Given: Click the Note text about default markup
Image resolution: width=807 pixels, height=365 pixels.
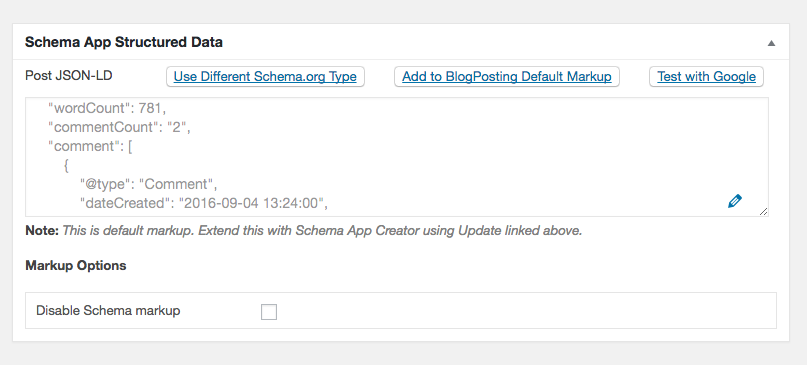Looking at the screenshot, I should (x=304, y=231).
